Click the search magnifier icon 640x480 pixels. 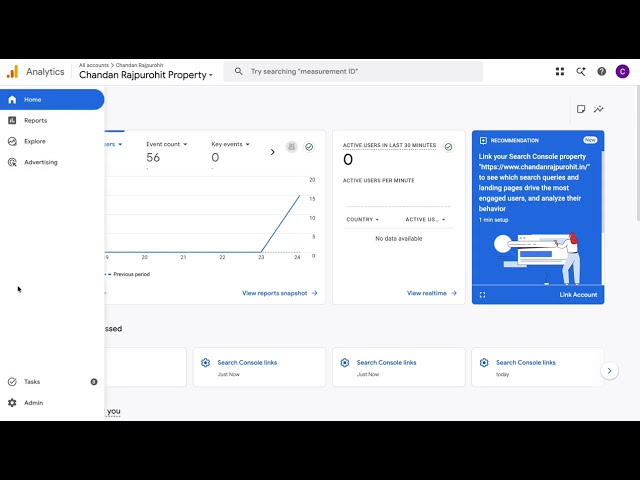click(239, 71)
